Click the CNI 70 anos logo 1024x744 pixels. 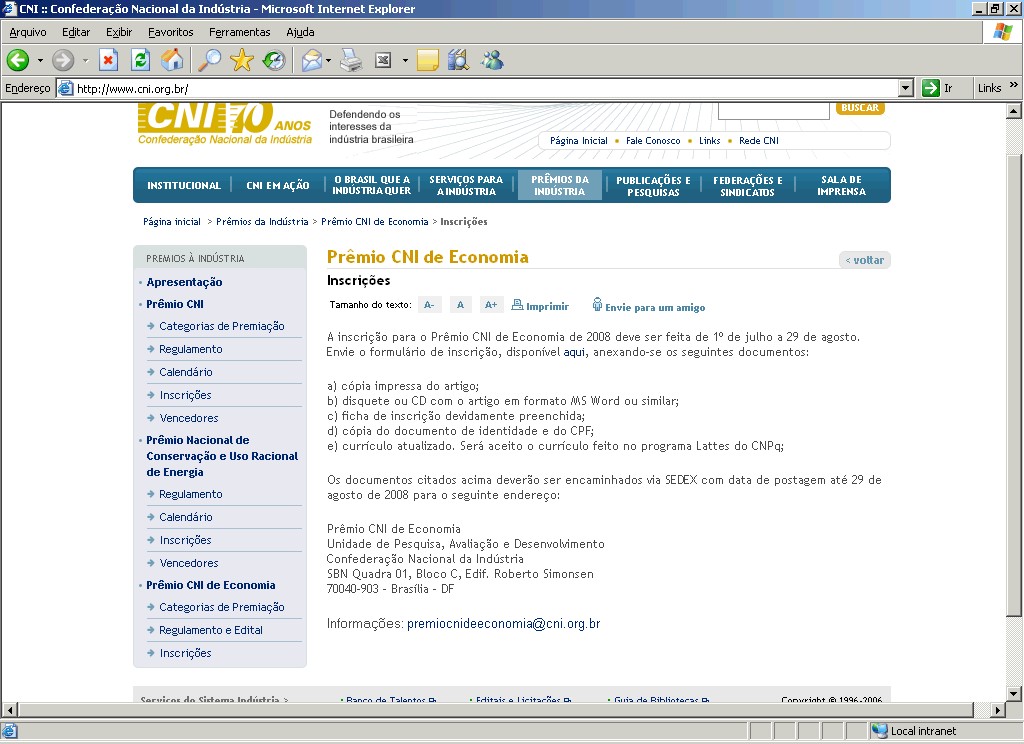tap(225, 123)
